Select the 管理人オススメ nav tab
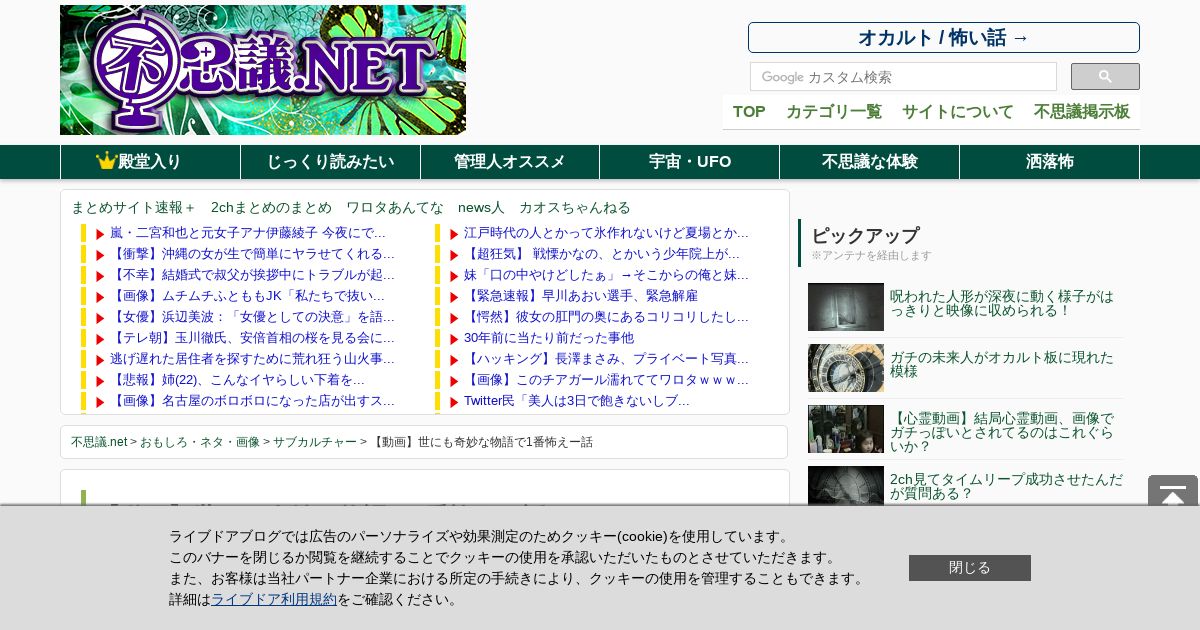This screenshot has height=630, width=1200. 510,162
